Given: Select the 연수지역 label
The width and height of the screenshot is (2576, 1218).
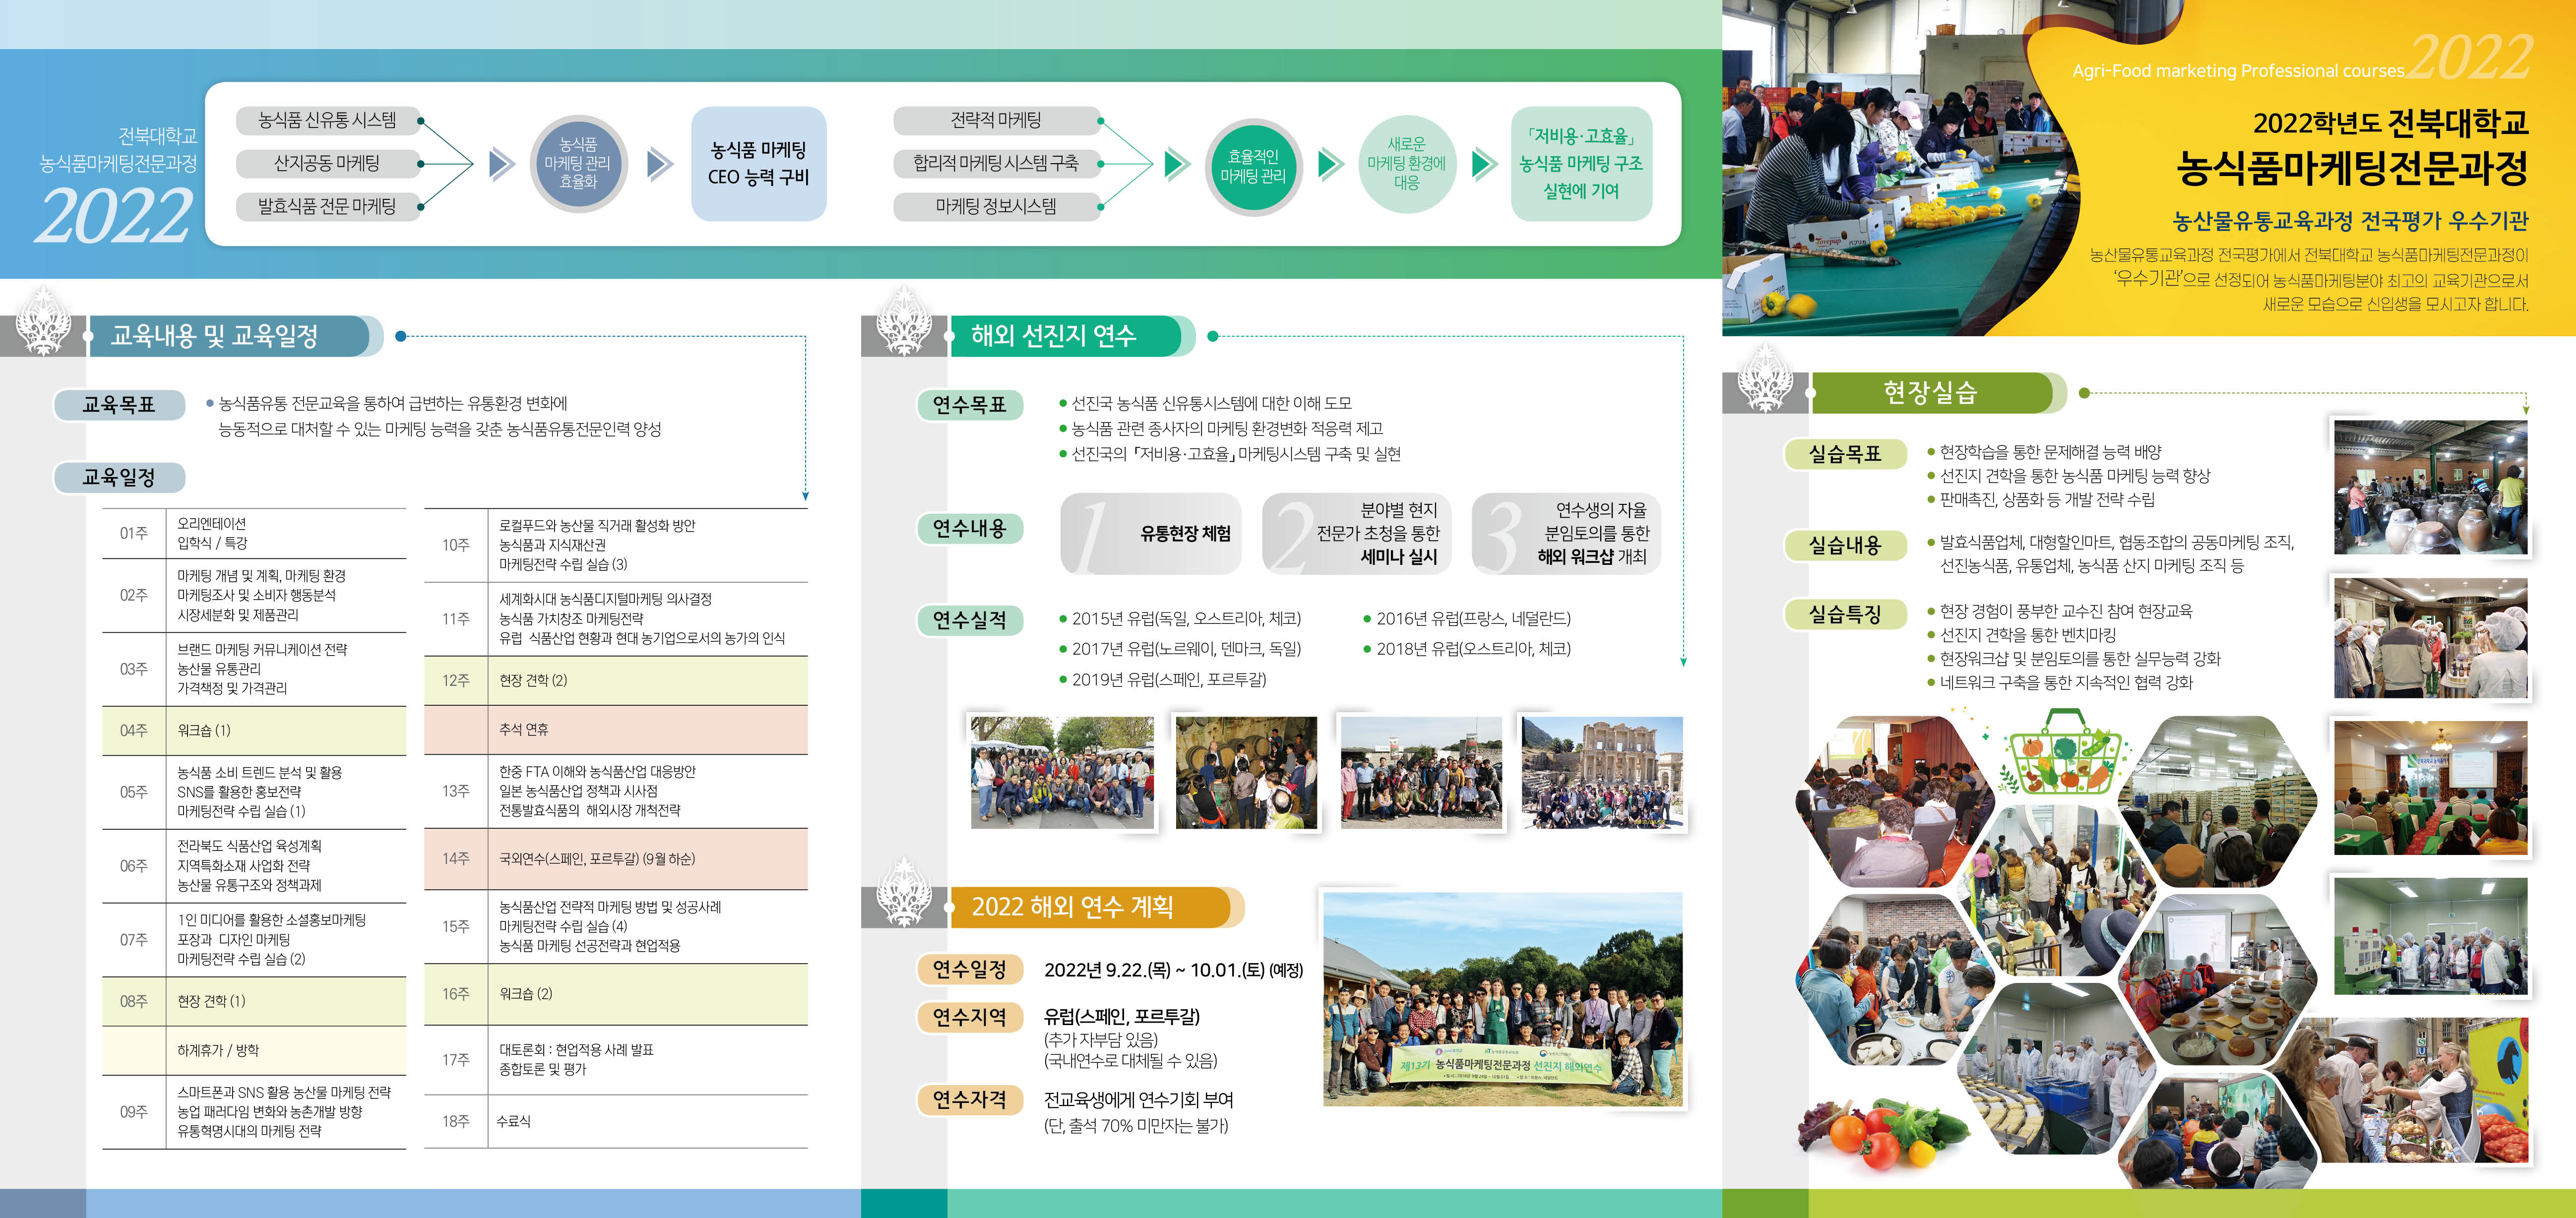Looking at the screenshot, I should coord(970,1017).
